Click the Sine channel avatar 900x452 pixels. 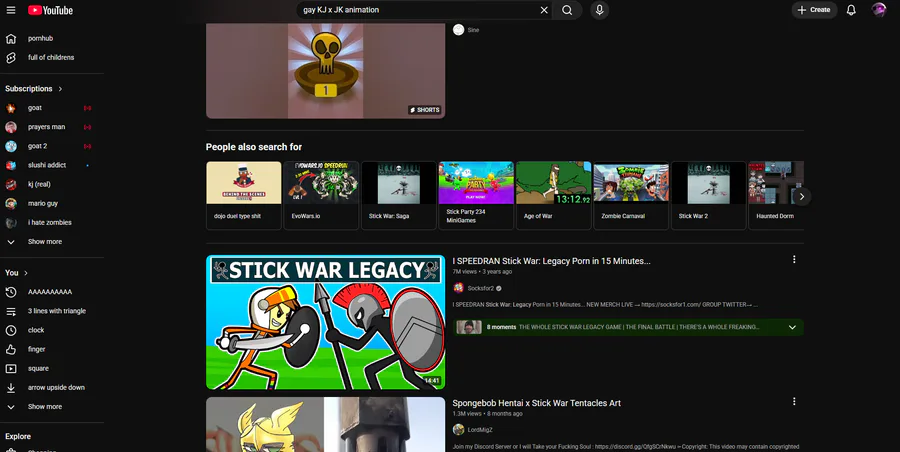[x=458, y=30]
